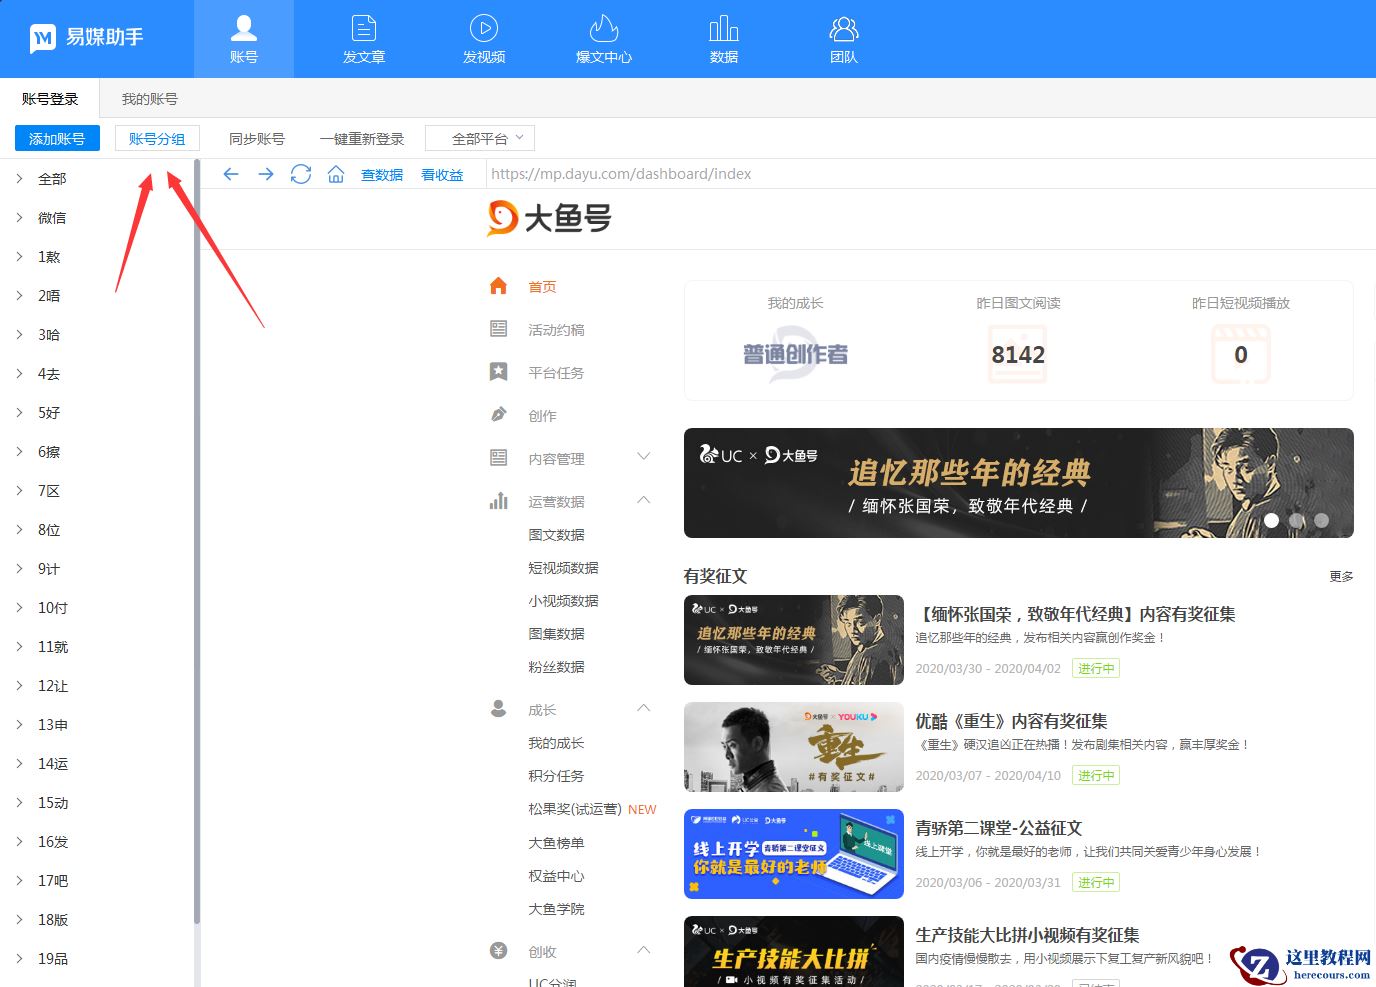Screen dimensions: 1376x987
Task: Click the 成长 person icon
Action: pyautogui.click(x=499, y=709)
